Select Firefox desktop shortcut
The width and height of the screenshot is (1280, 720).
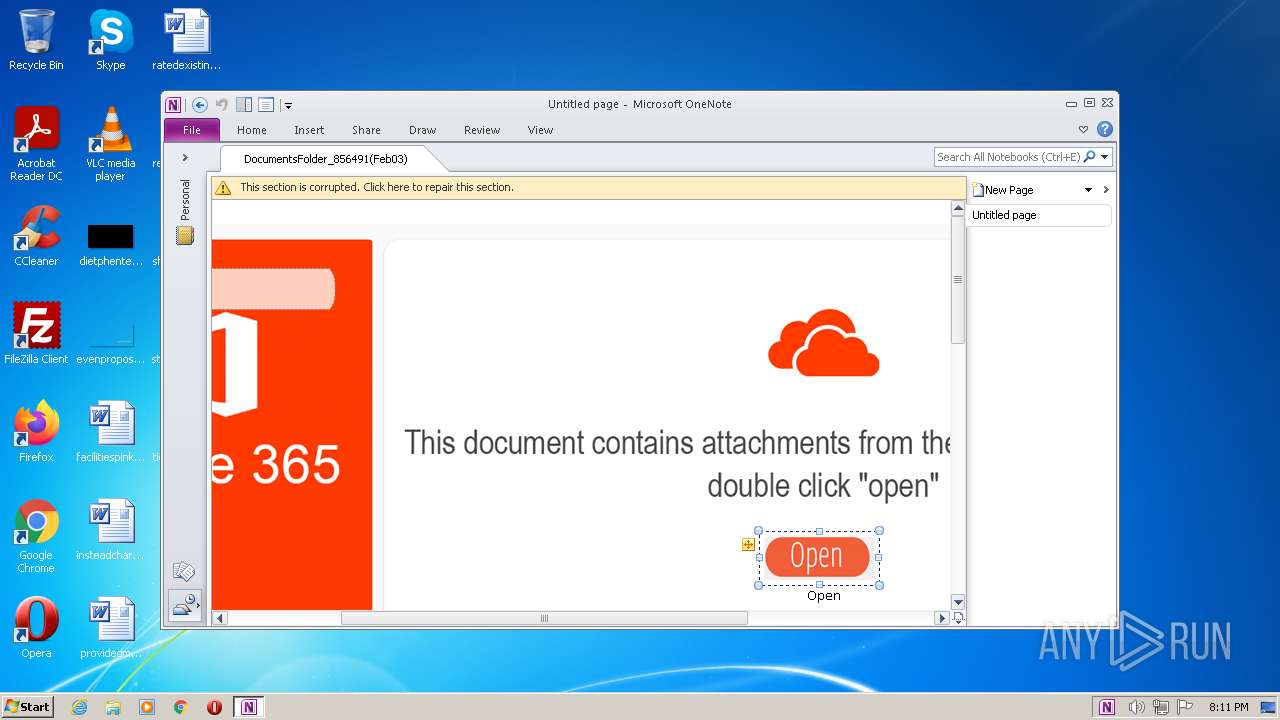[x=36, y=432]
